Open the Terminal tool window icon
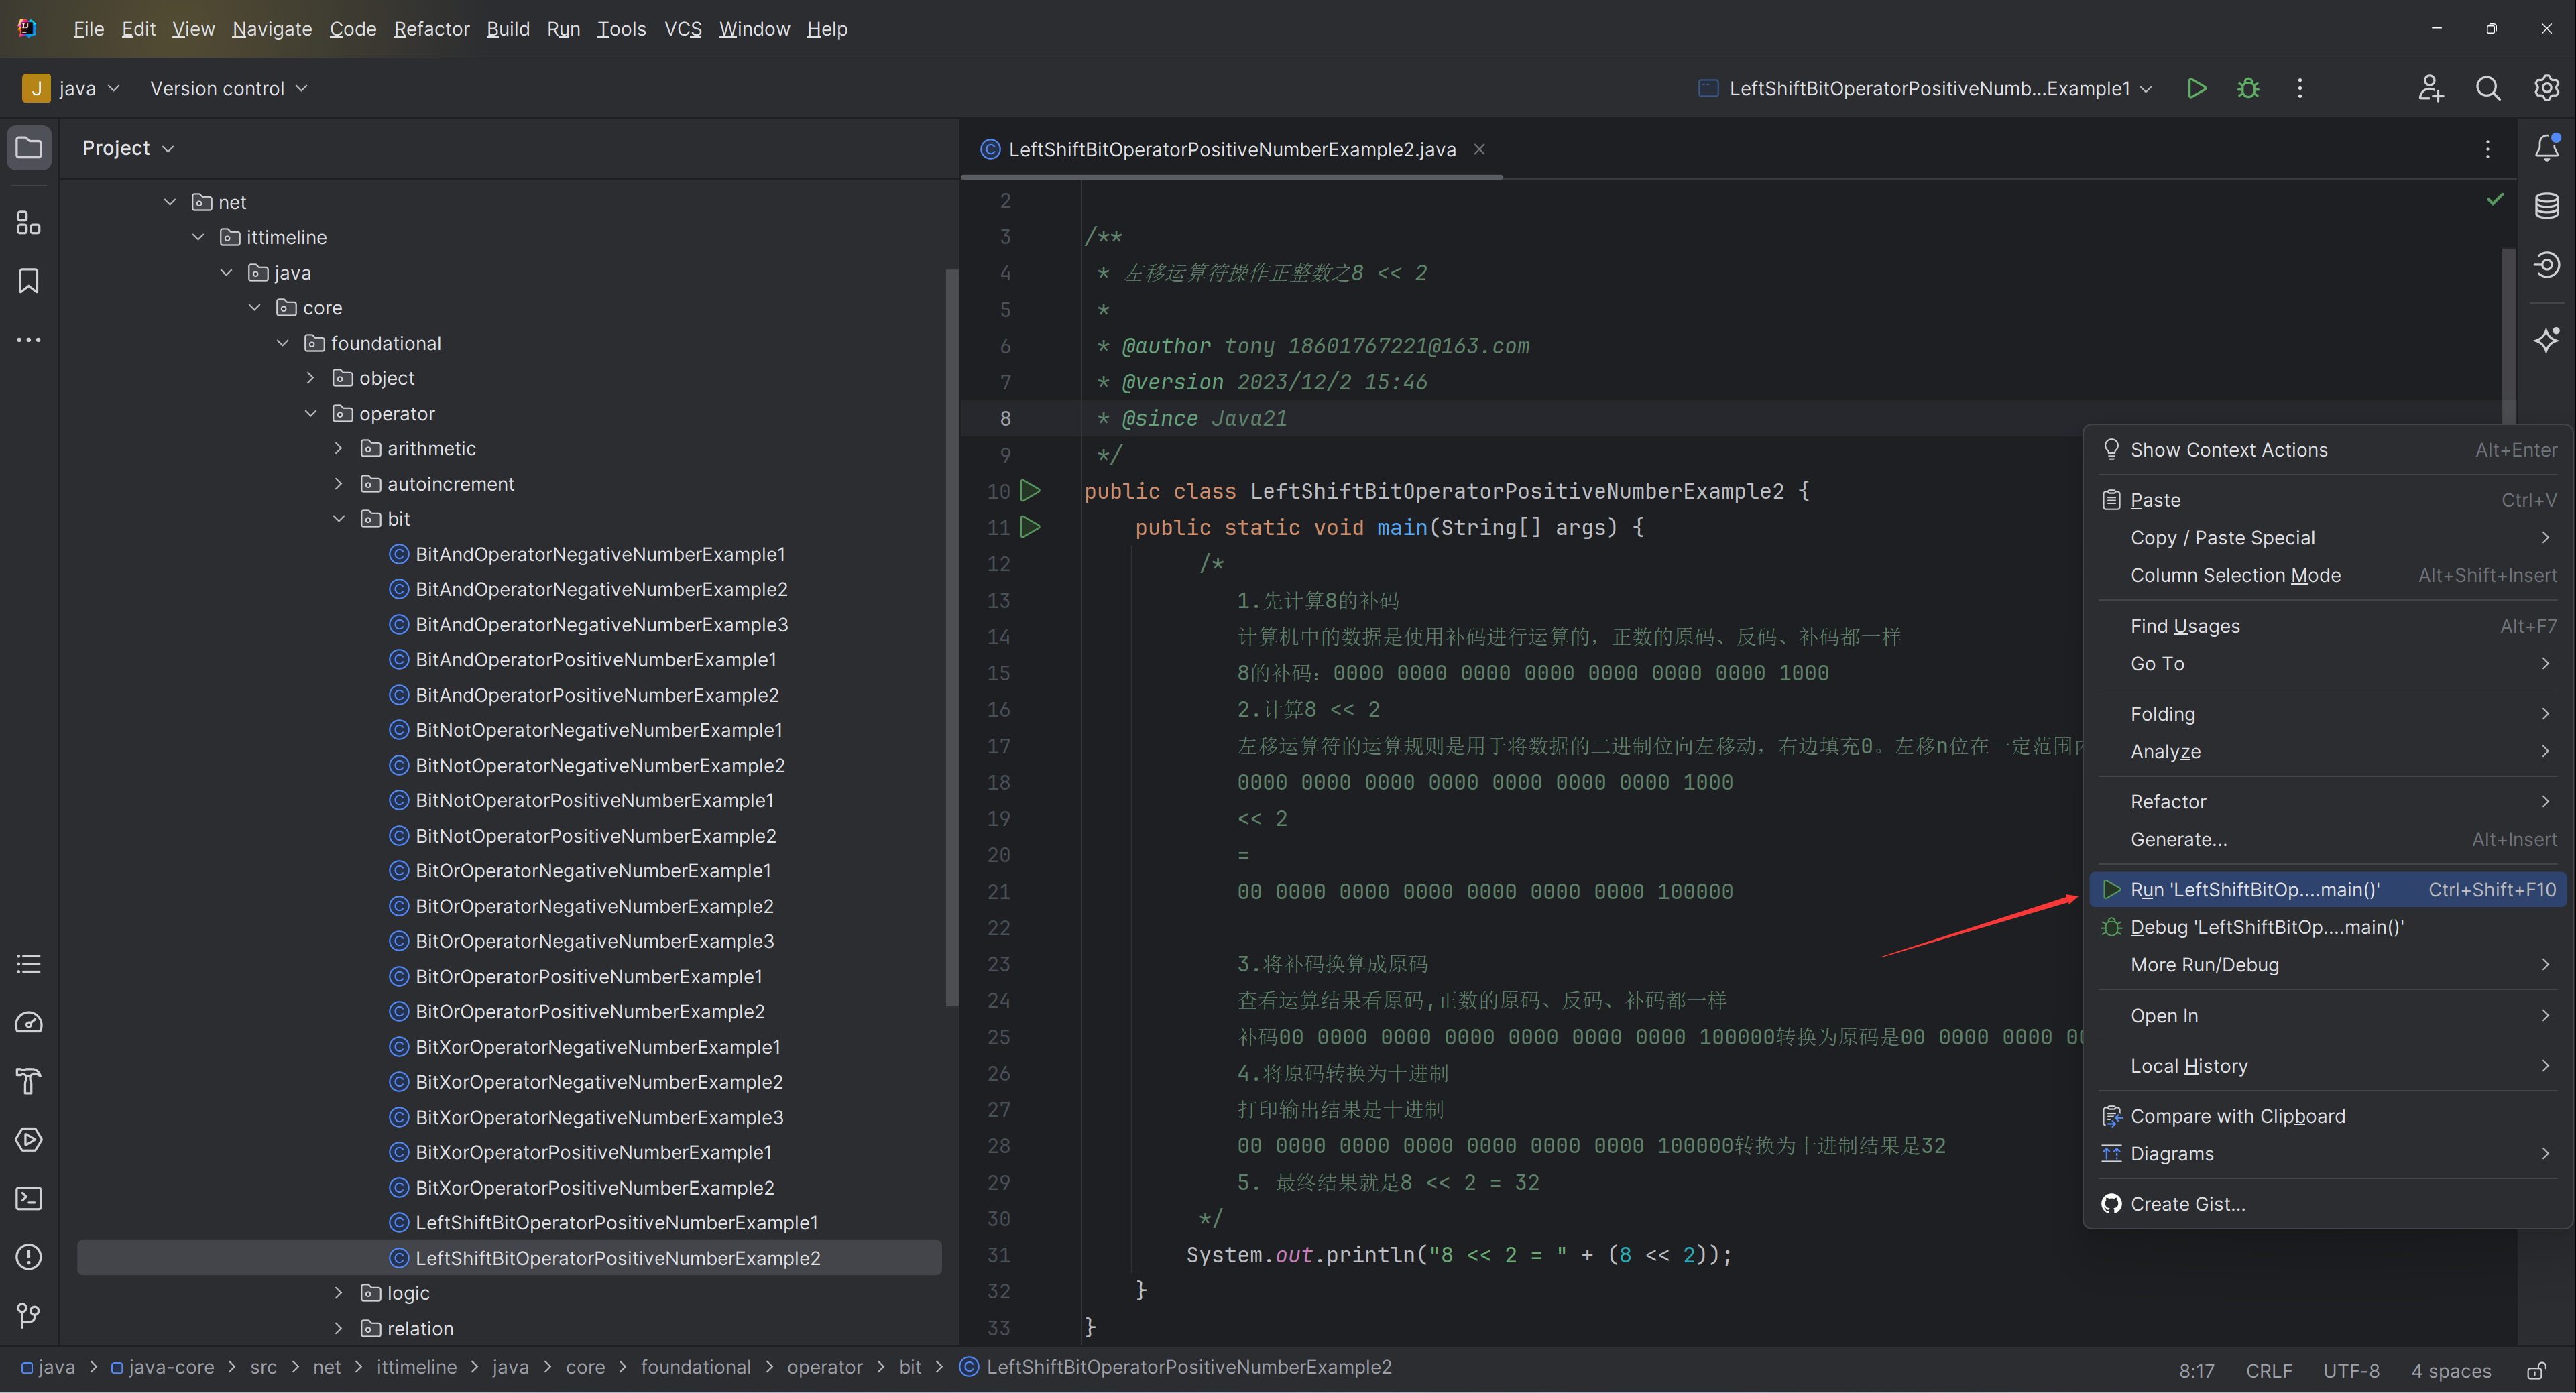Image resolution: width=2576 pixels, height=1393 pixels. pos(29,1198)
